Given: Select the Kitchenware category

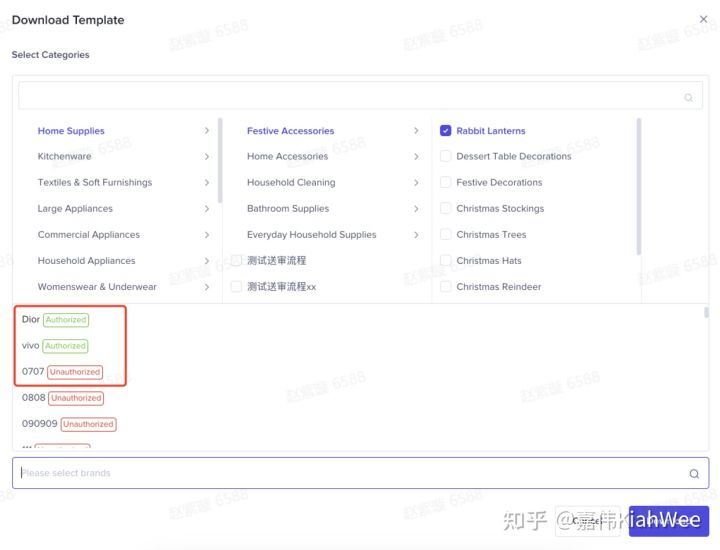Looking at the screenshot, I should 64,156.
